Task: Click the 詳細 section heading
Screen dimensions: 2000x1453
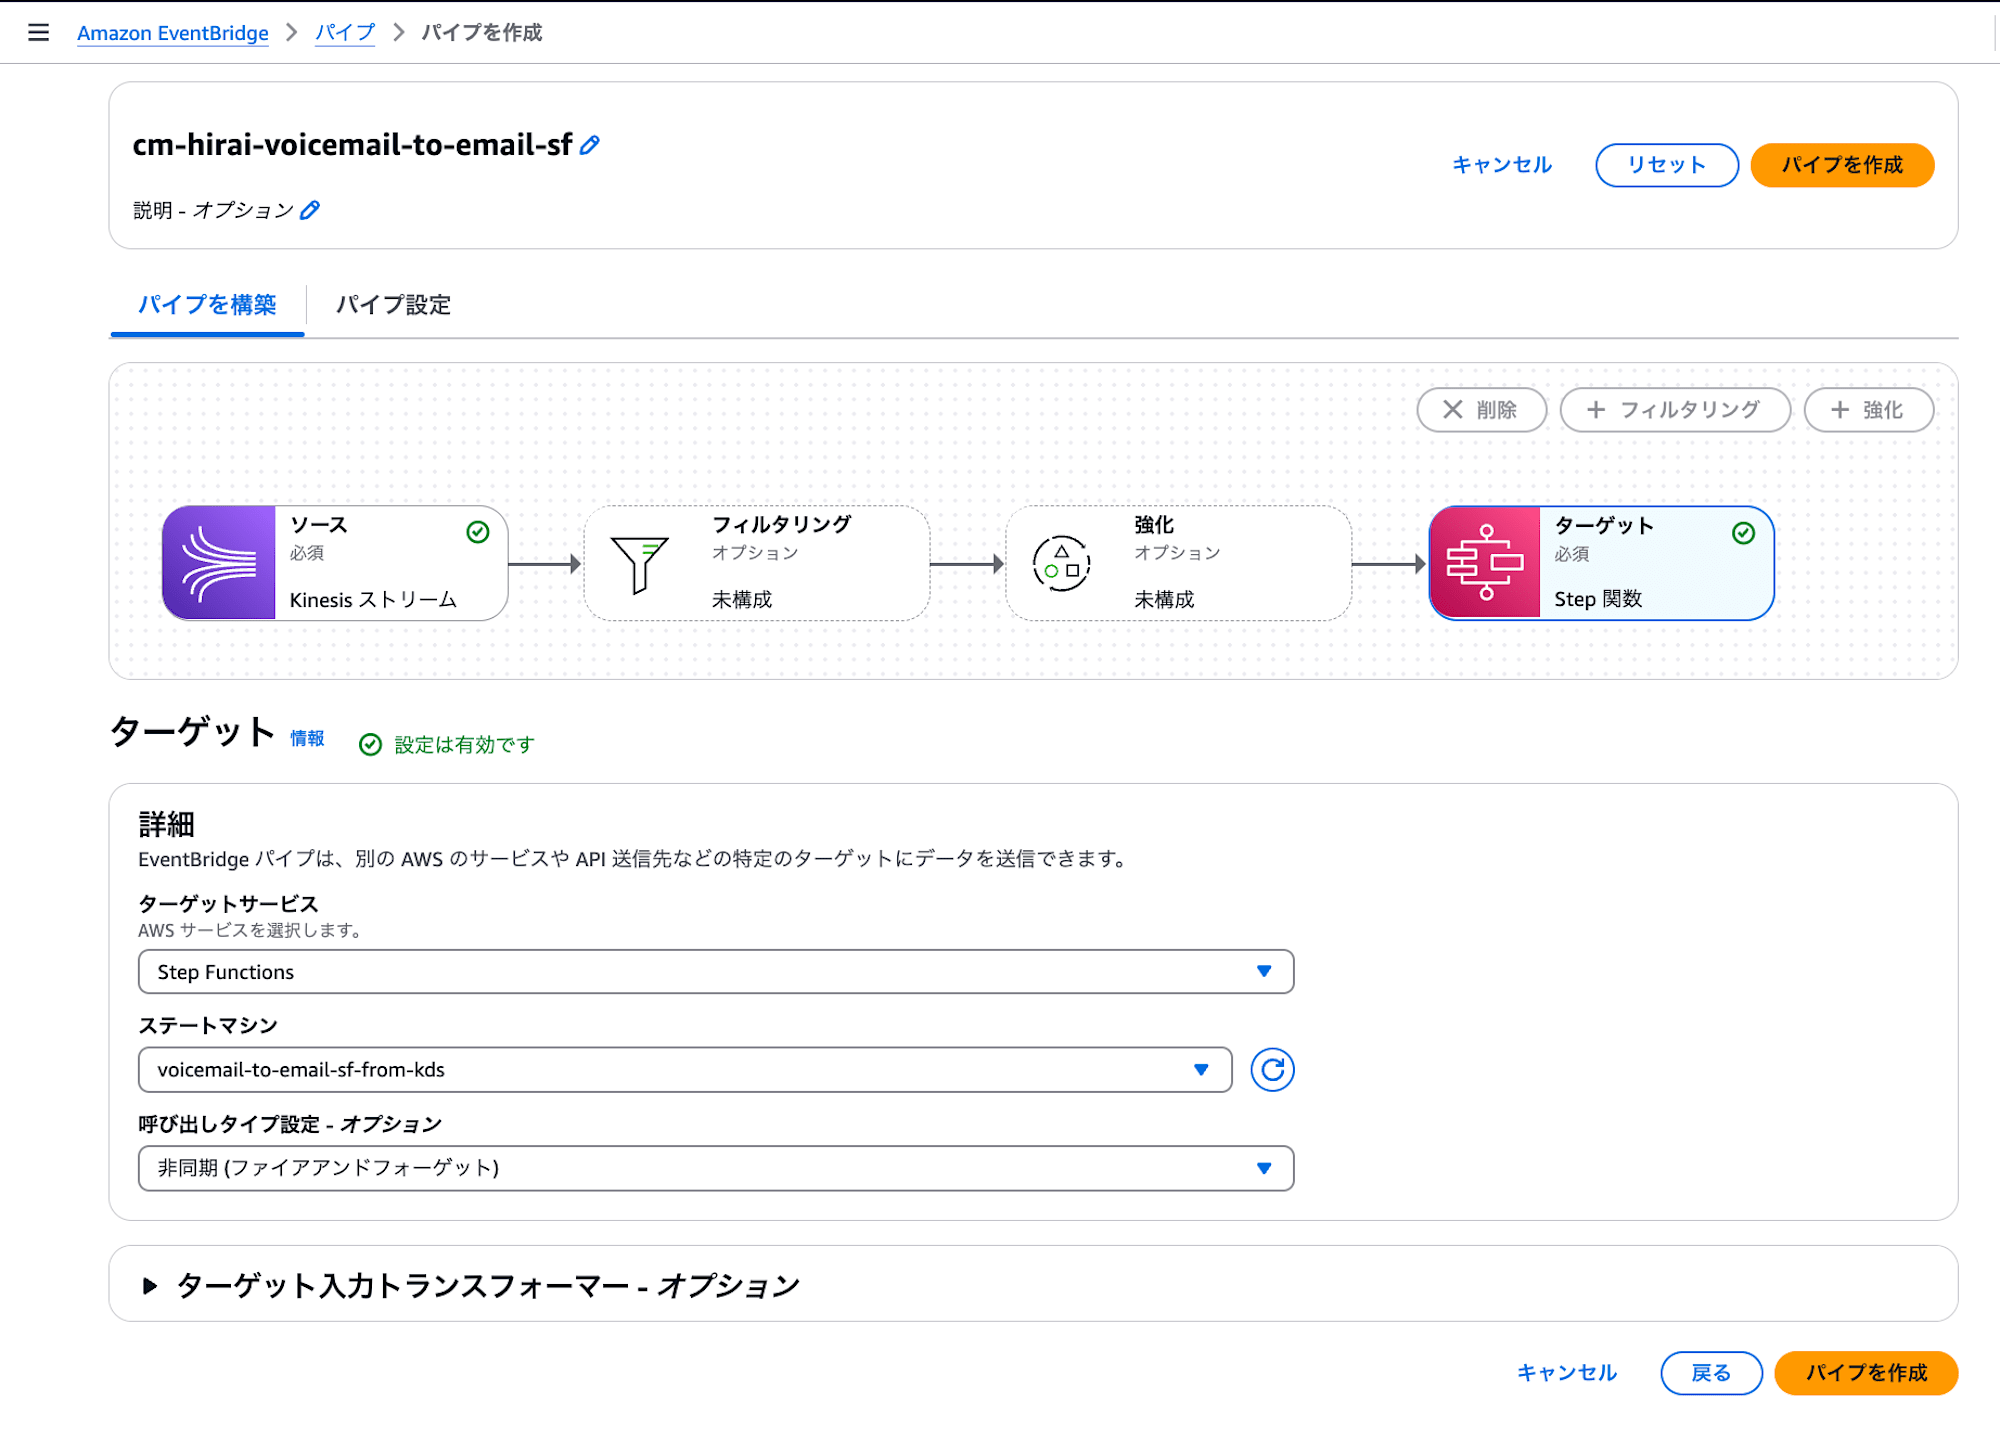Action: pyautogui.click(x=166, y=825)
